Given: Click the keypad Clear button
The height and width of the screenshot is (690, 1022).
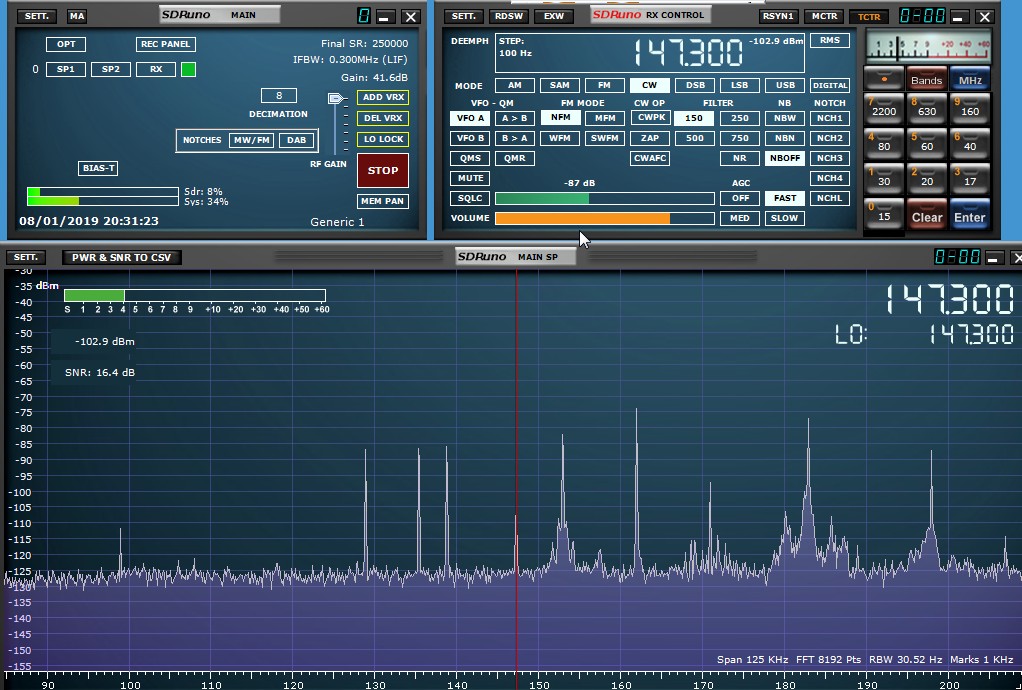Looking at the screenshot, I should click(927, 214).
